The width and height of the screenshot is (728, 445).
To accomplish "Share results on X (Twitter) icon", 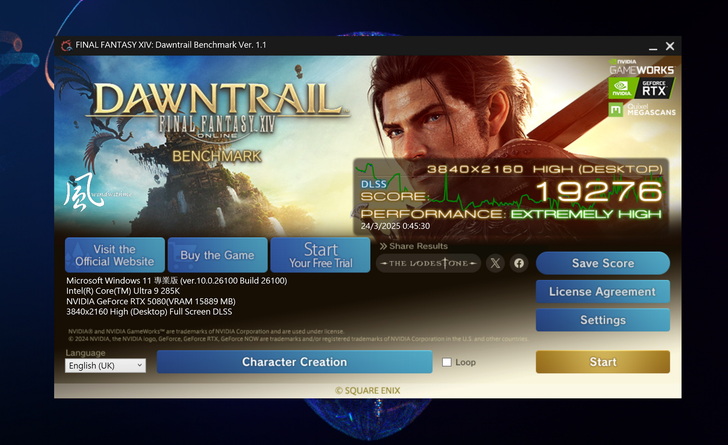I will pos(495,263).
